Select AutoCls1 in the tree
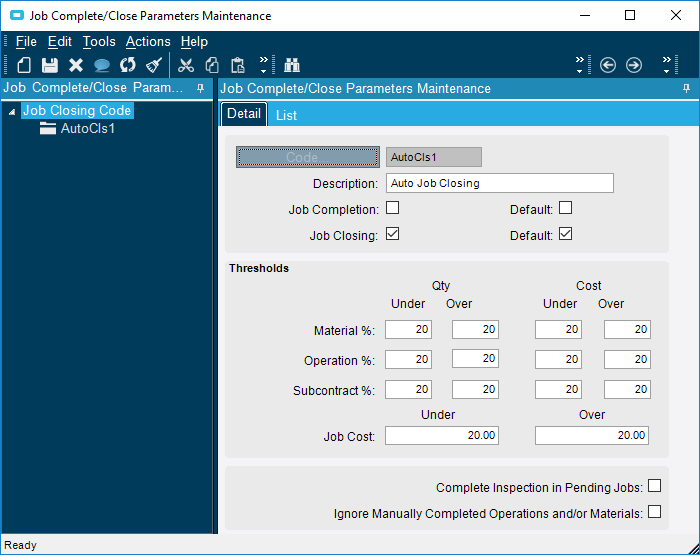 coord(88,129)
